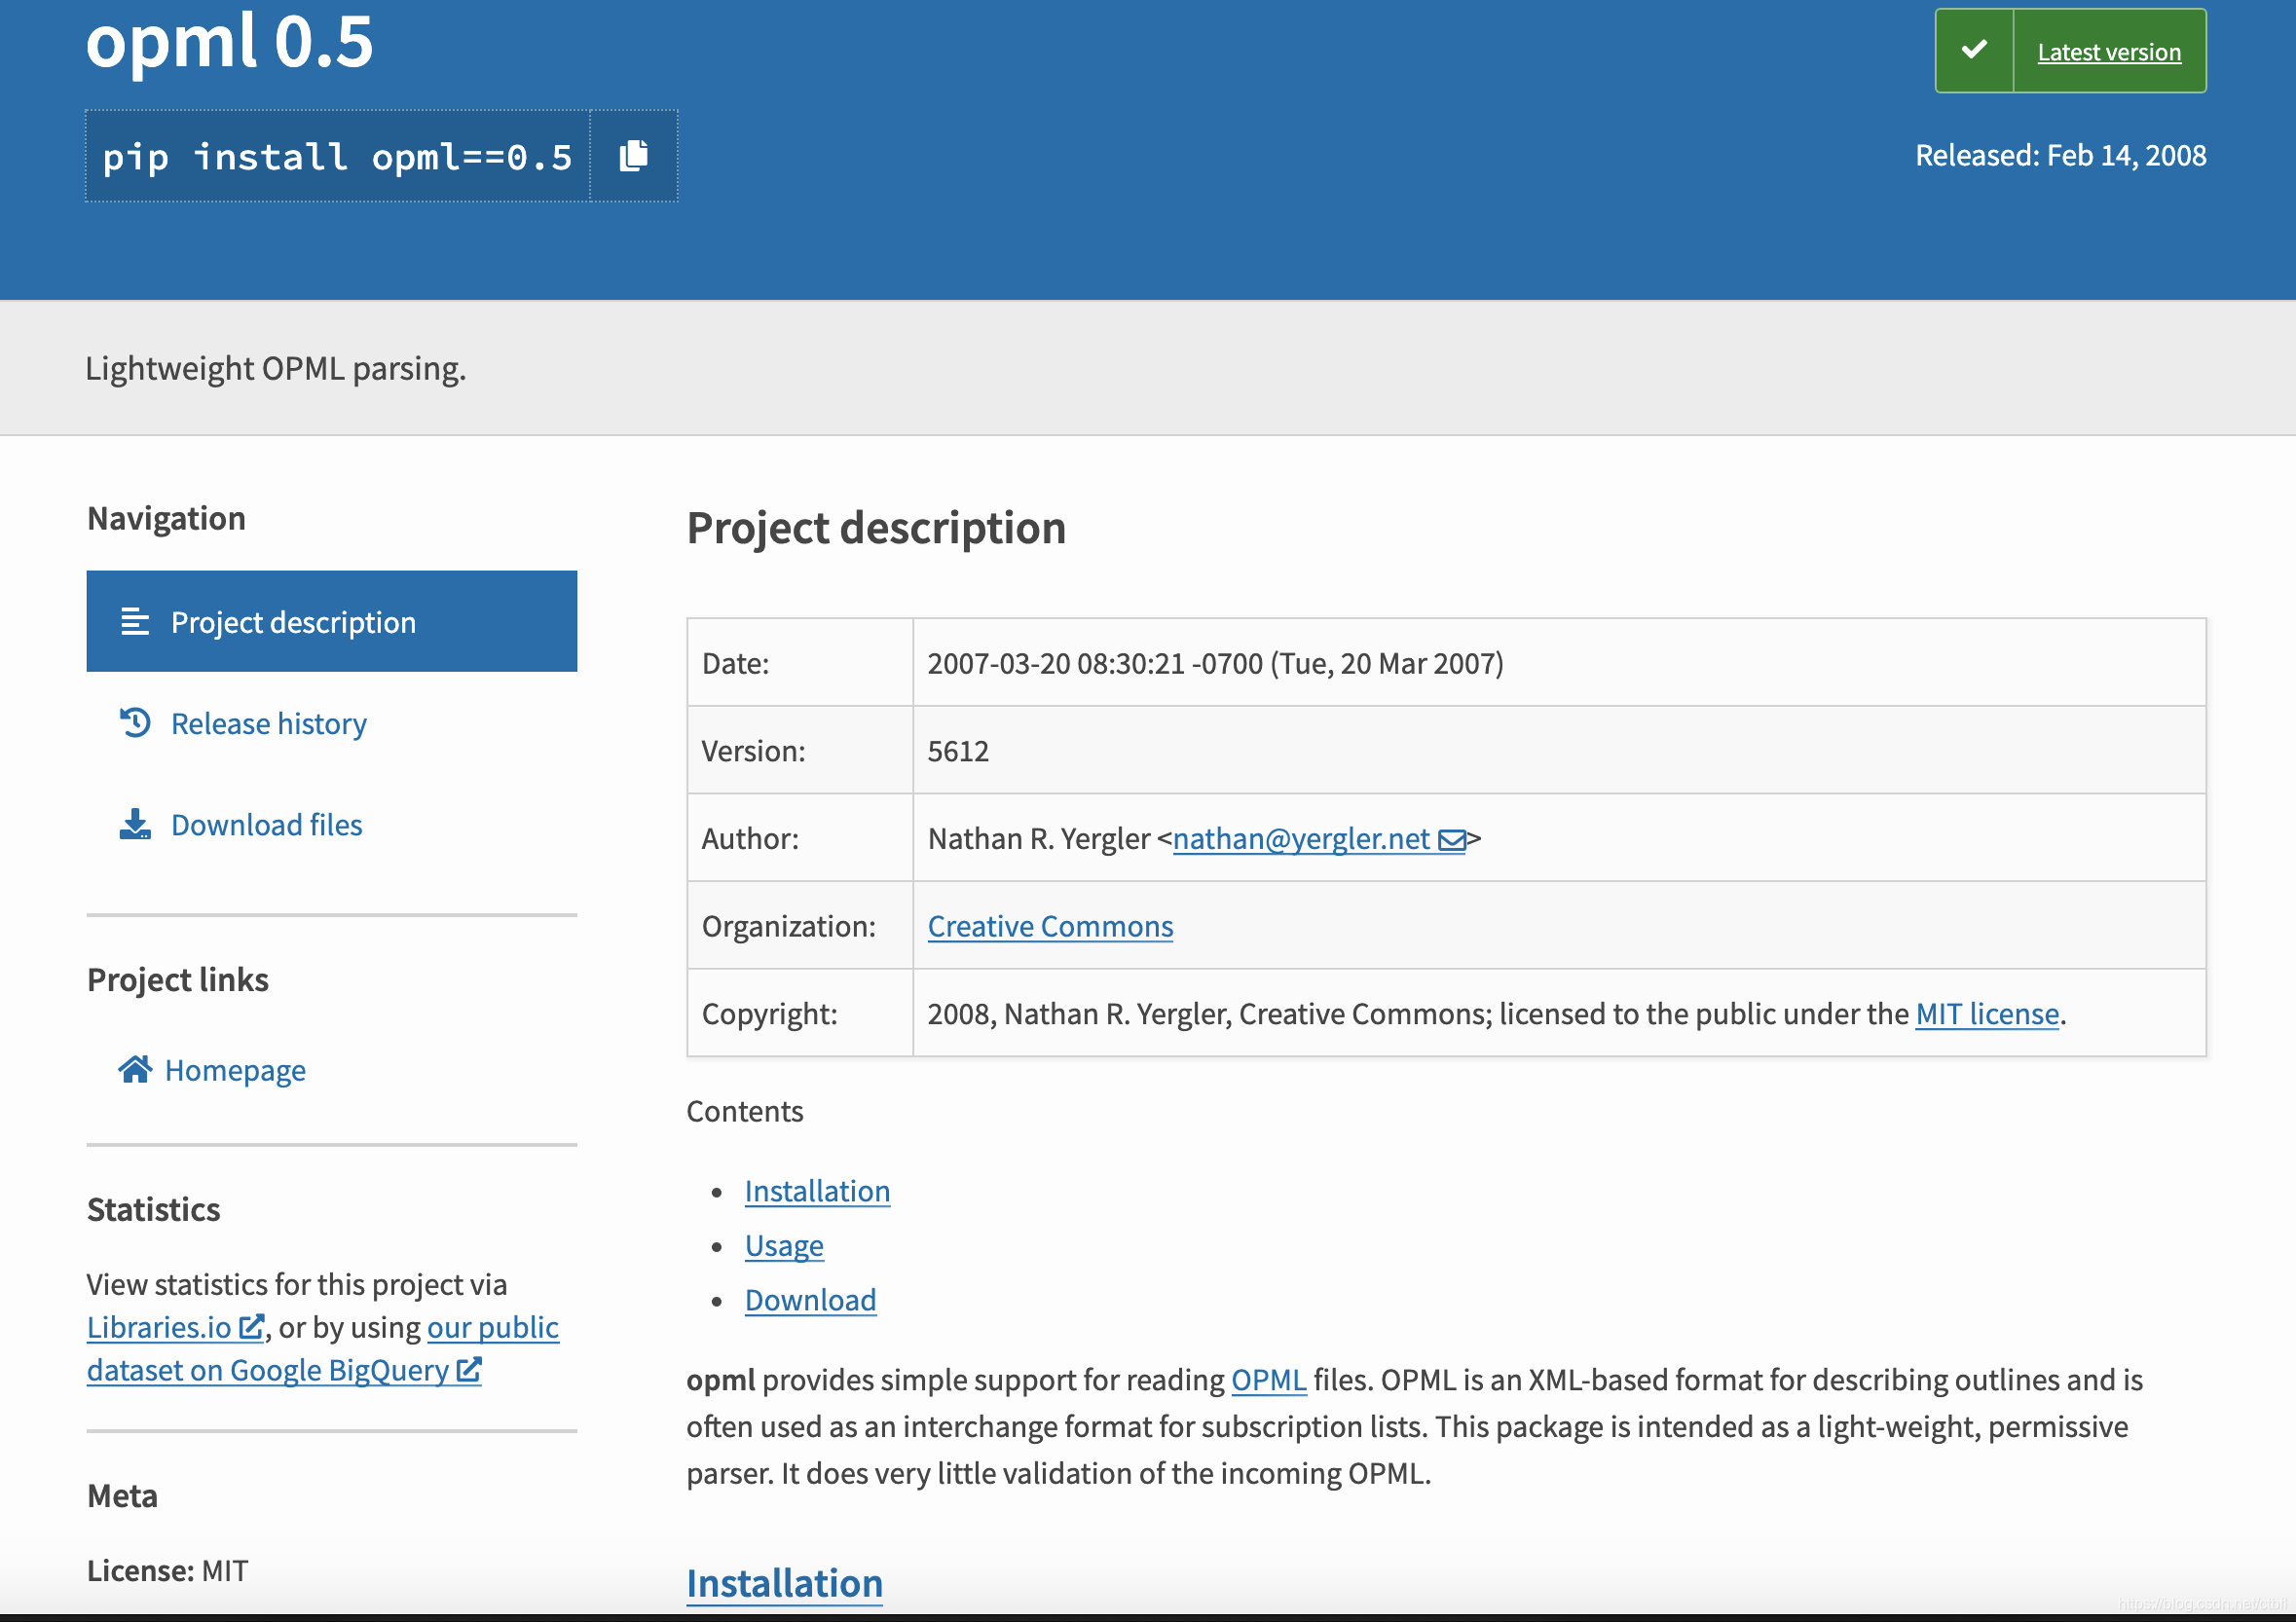Open the Creative Commons organization link
The width and height of the screenshot is (2296, 1622).
(1050, 926)
